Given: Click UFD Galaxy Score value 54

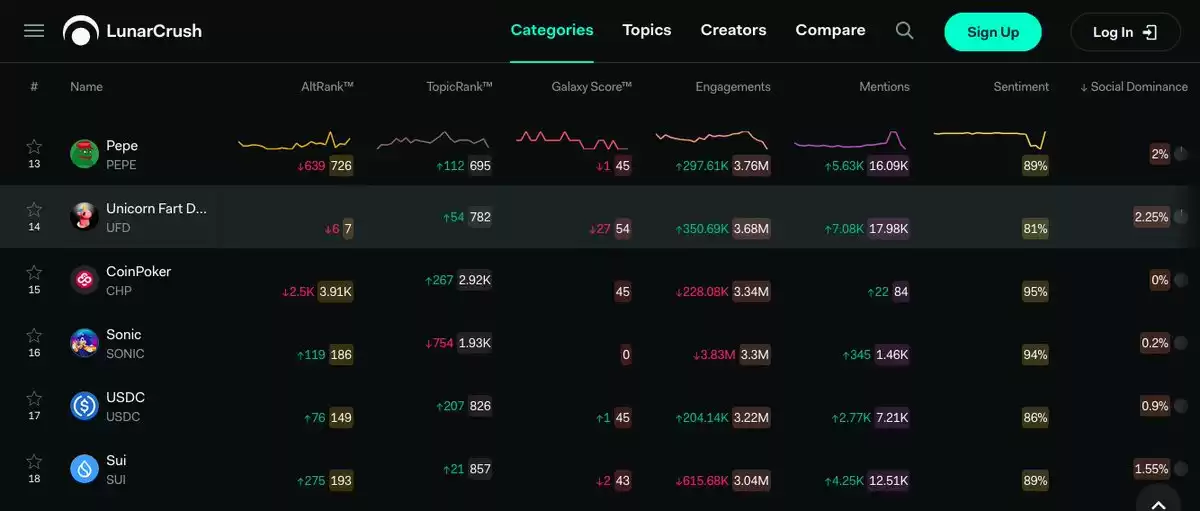Looking at the screenshot, I should [623, 229].
